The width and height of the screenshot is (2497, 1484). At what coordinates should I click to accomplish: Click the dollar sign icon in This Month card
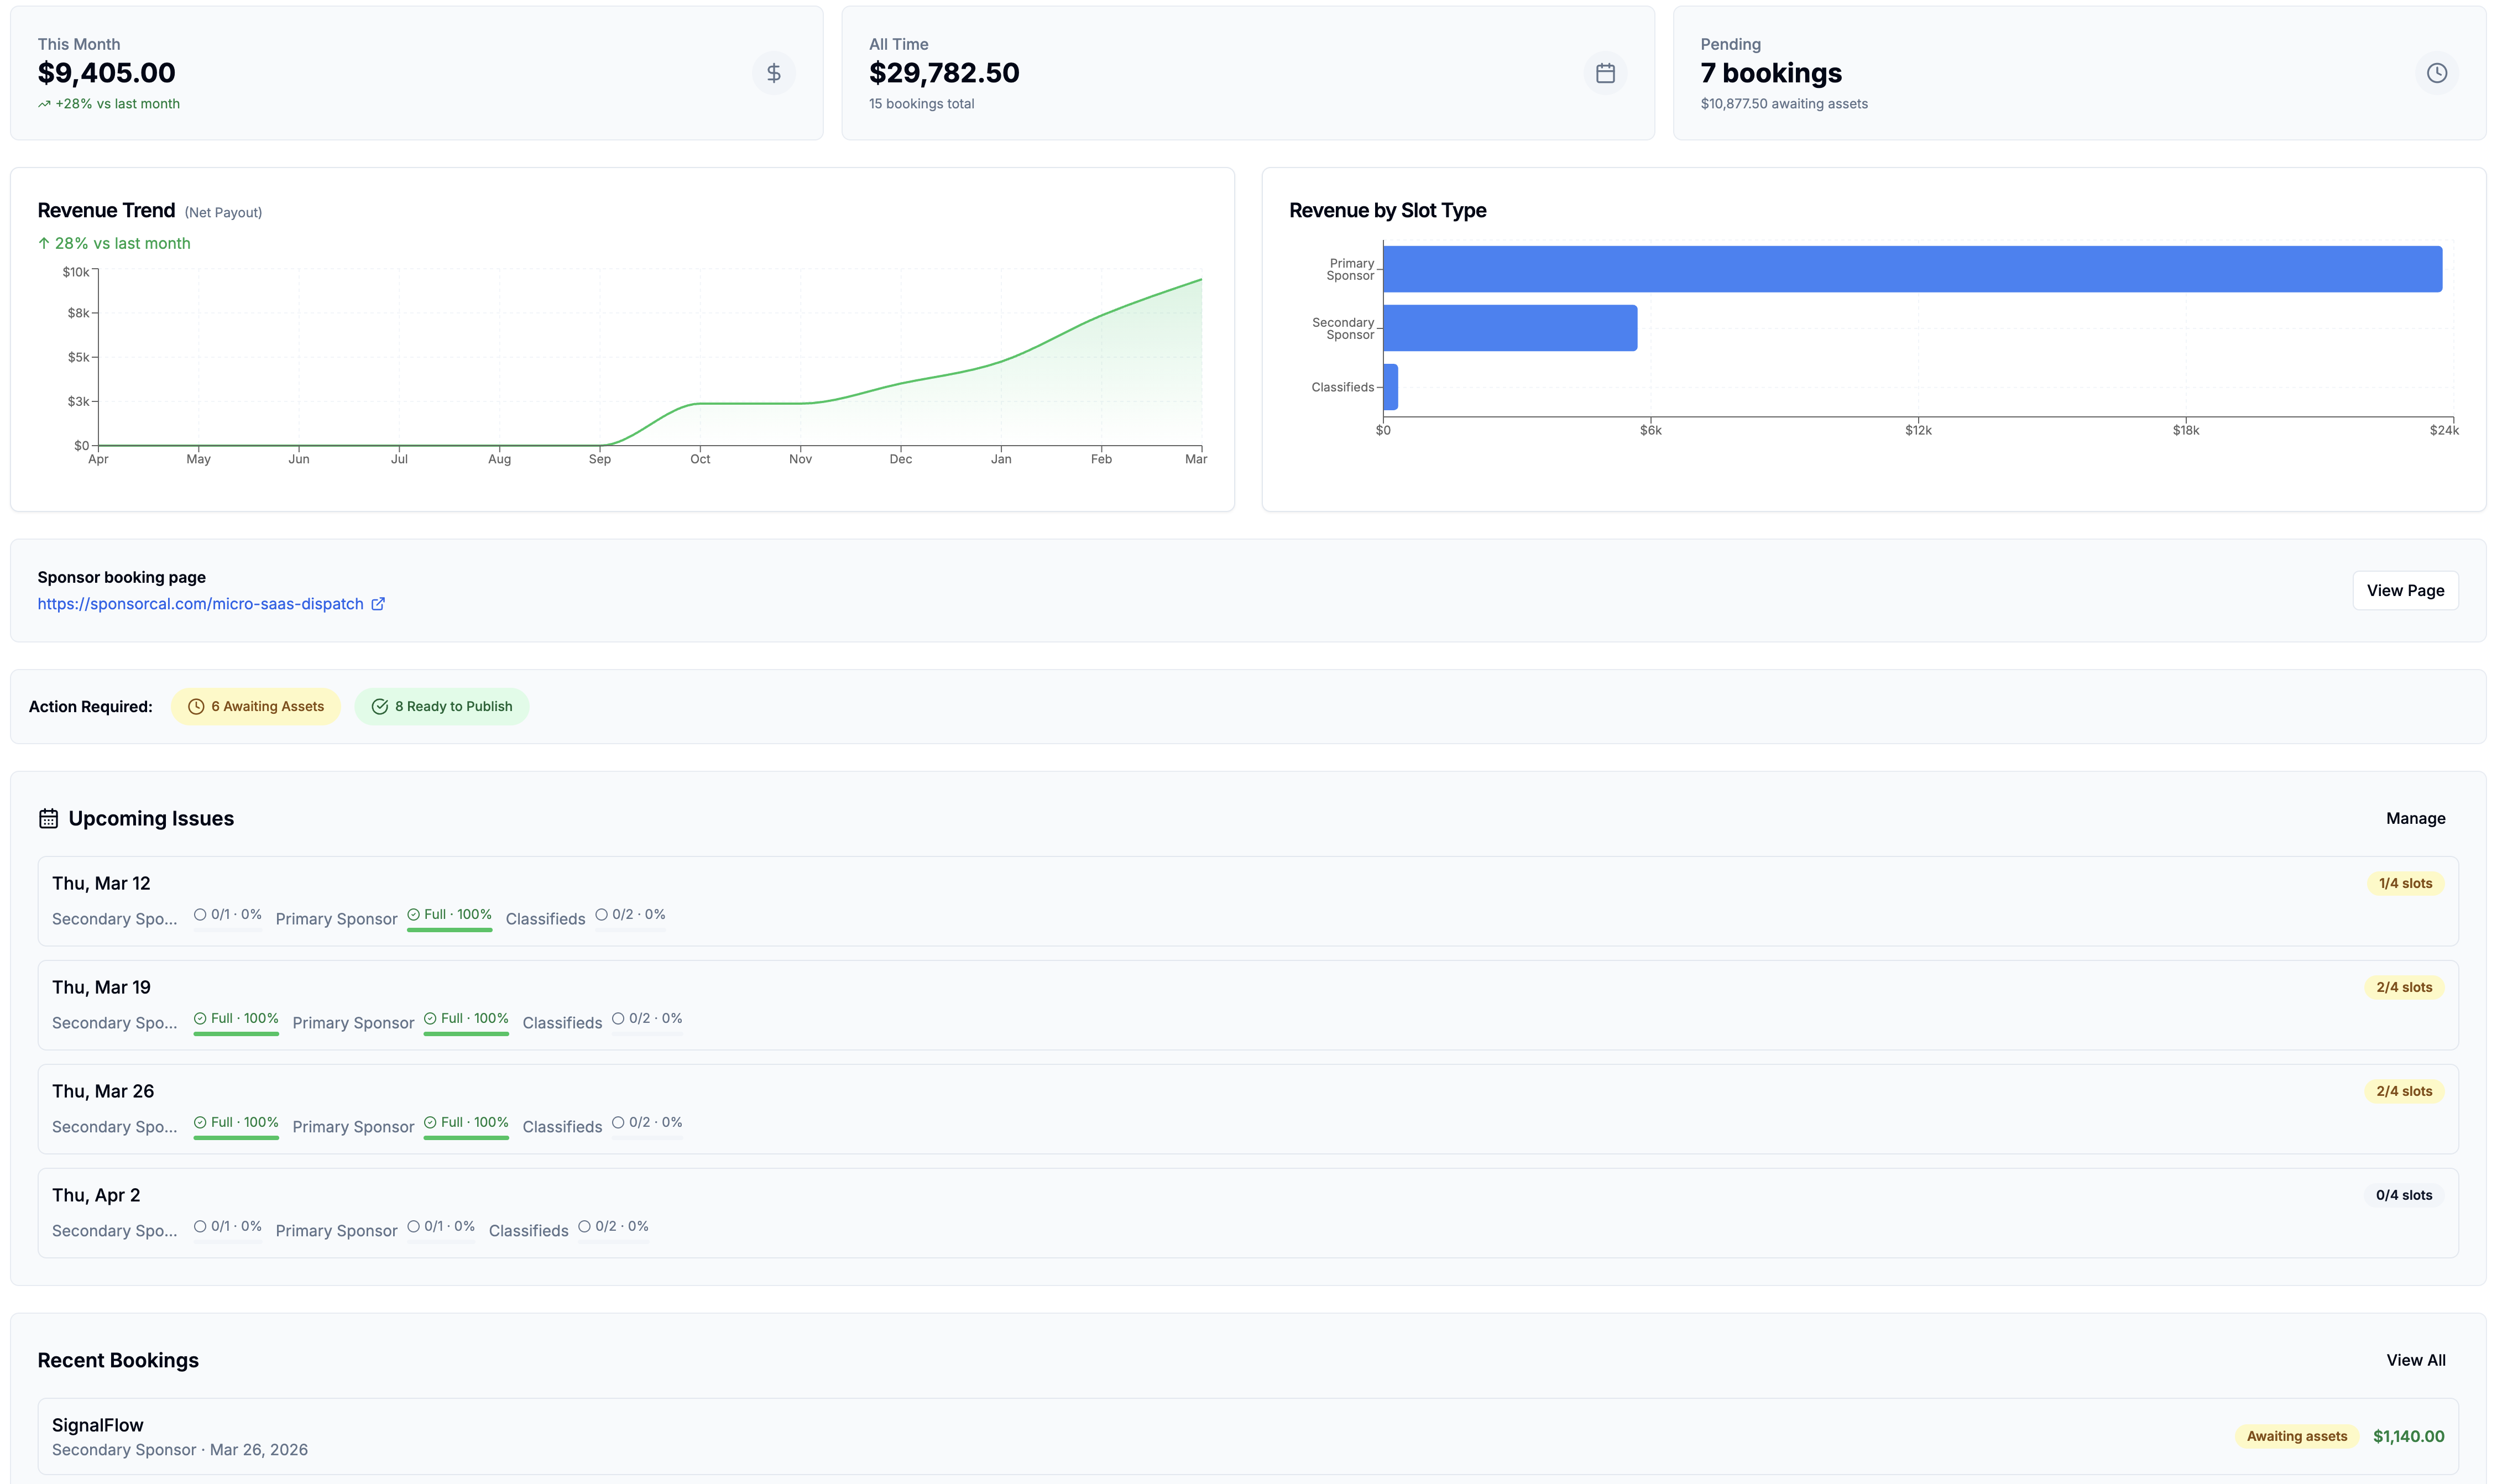773,73
